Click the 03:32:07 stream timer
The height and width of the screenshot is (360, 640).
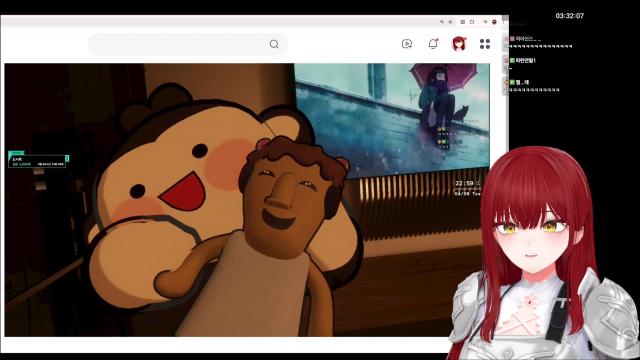pos(569,16)
